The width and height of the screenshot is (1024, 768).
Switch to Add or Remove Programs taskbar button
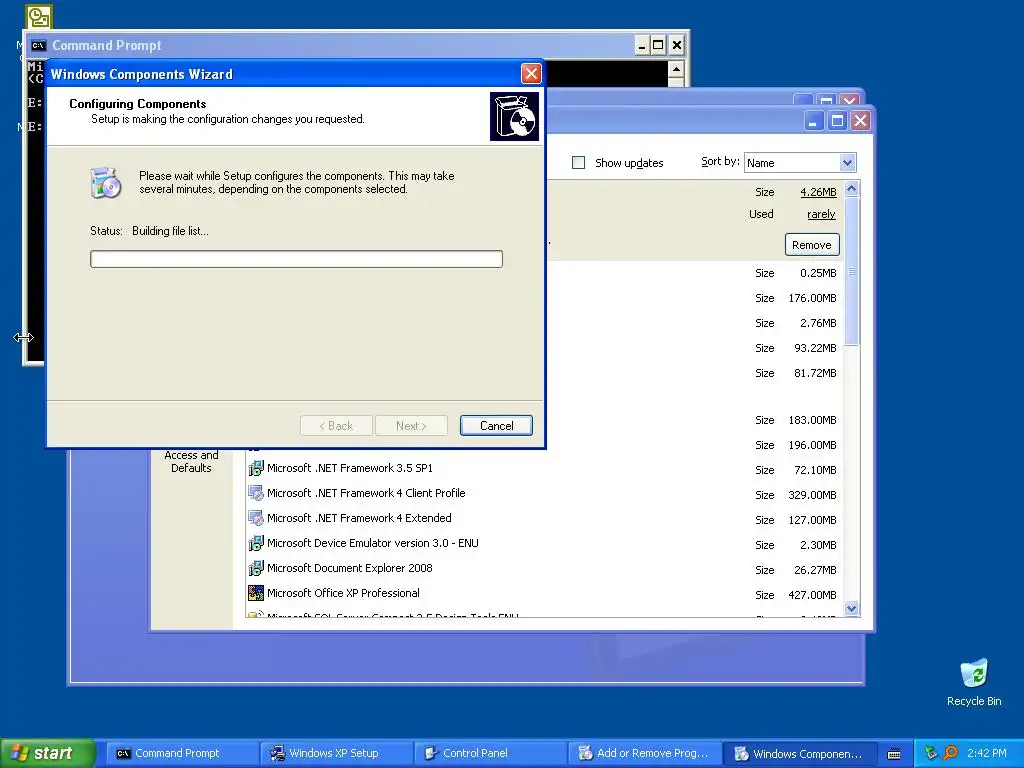click(644, 753)
